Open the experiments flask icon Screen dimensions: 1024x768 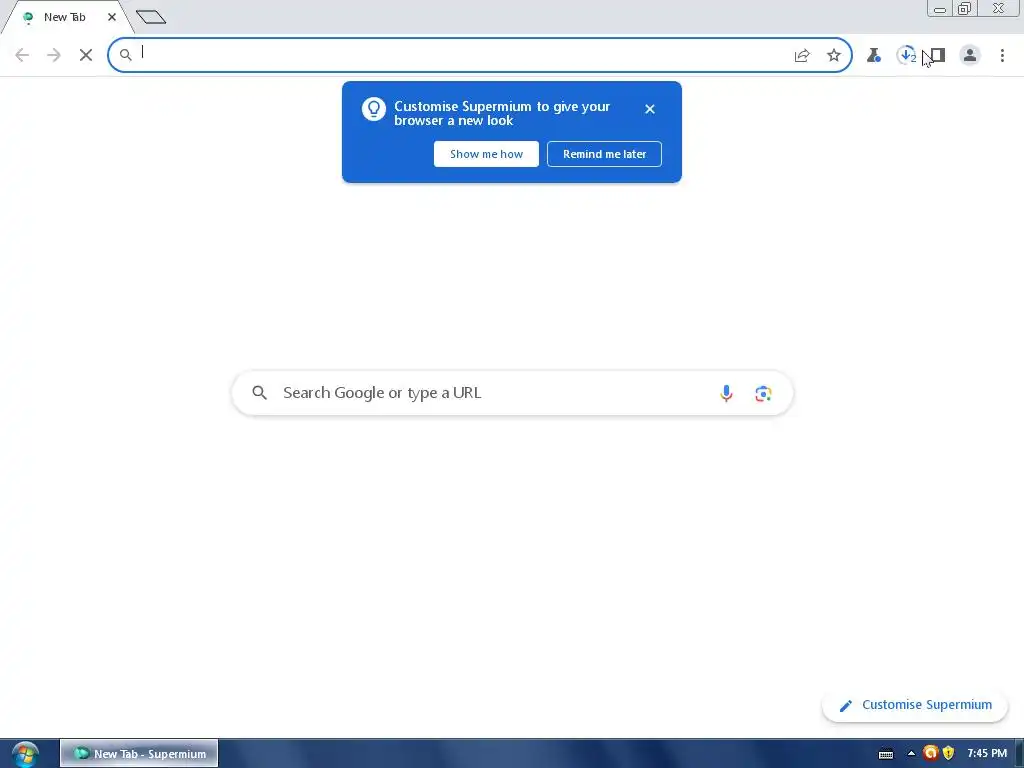[x=874, y=56]
